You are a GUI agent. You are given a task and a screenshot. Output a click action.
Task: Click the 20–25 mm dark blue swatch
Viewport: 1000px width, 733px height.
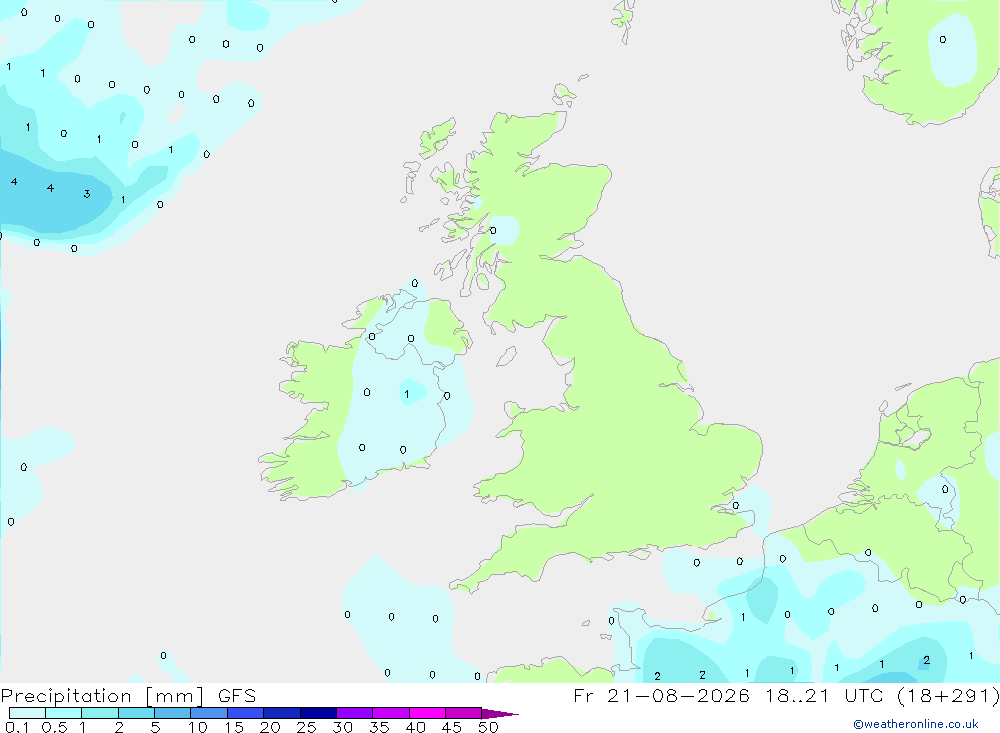click(282, 713)
